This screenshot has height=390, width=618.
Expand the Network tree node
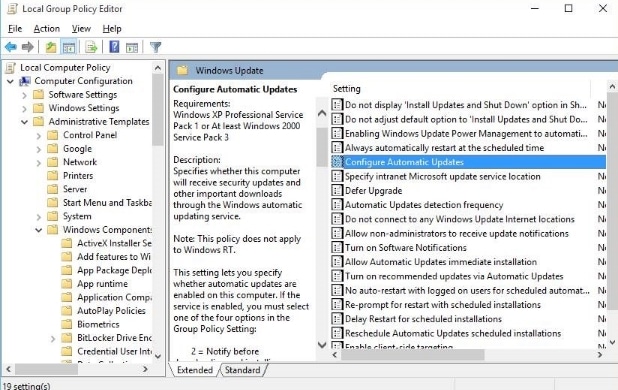[39, 162]
